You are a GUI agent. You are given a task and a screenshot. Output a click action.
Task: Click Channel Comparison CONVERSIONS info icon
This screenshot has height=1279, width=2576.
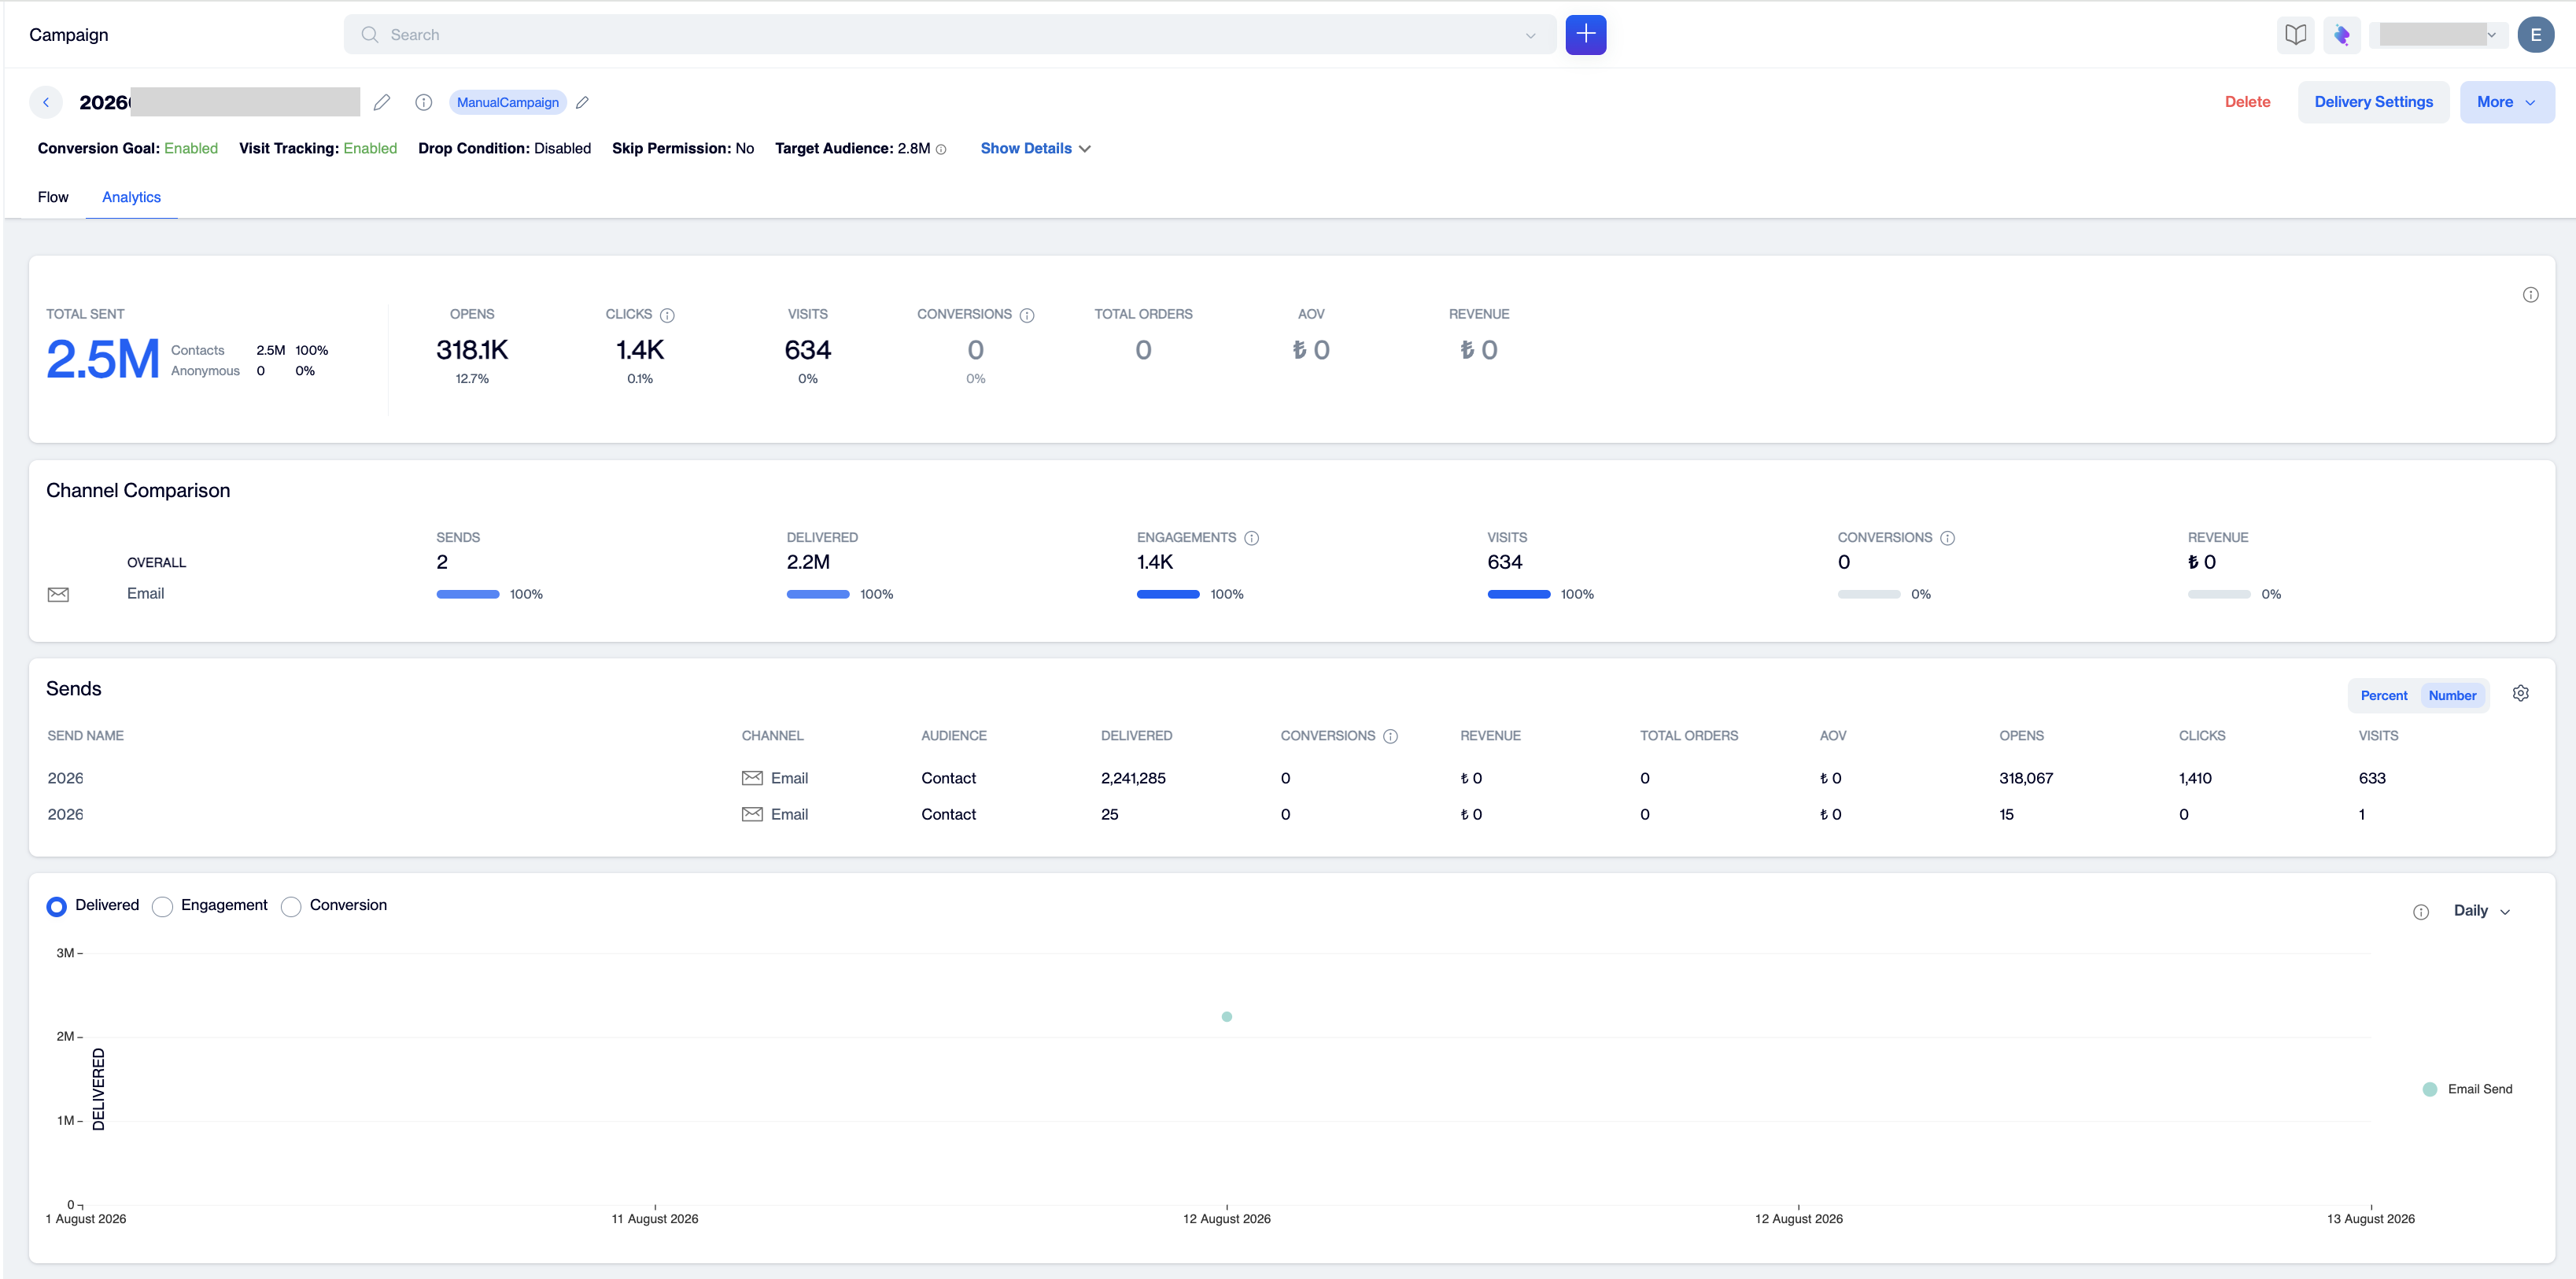(x=1947, y=538)
